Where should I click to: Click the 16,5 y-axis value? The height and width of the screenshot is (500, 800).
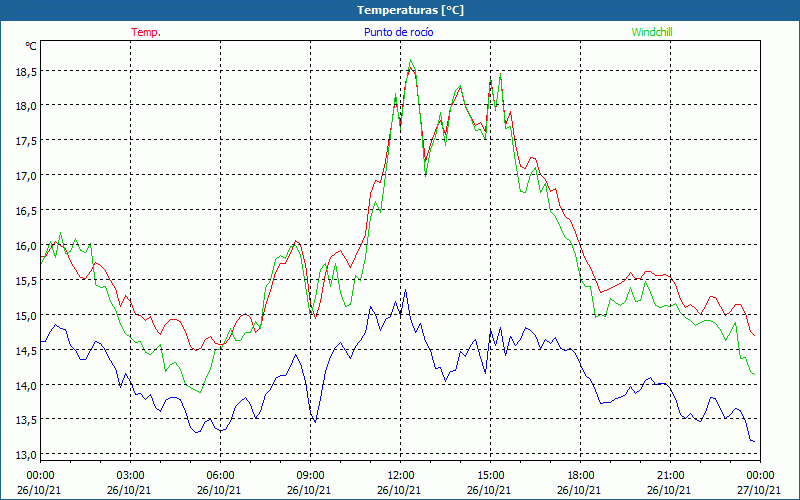click(x=27, y=212)
